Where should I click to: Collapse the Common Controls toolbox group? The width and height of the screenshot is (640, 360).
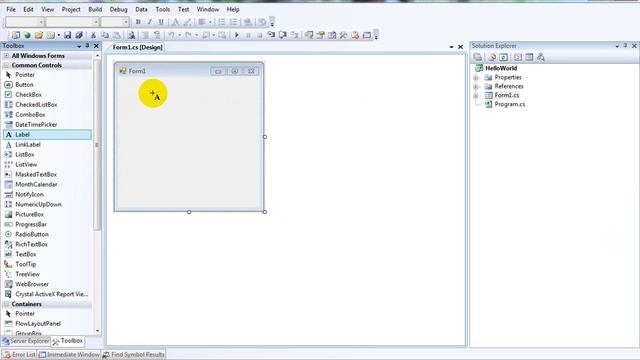tap(6, 65)
